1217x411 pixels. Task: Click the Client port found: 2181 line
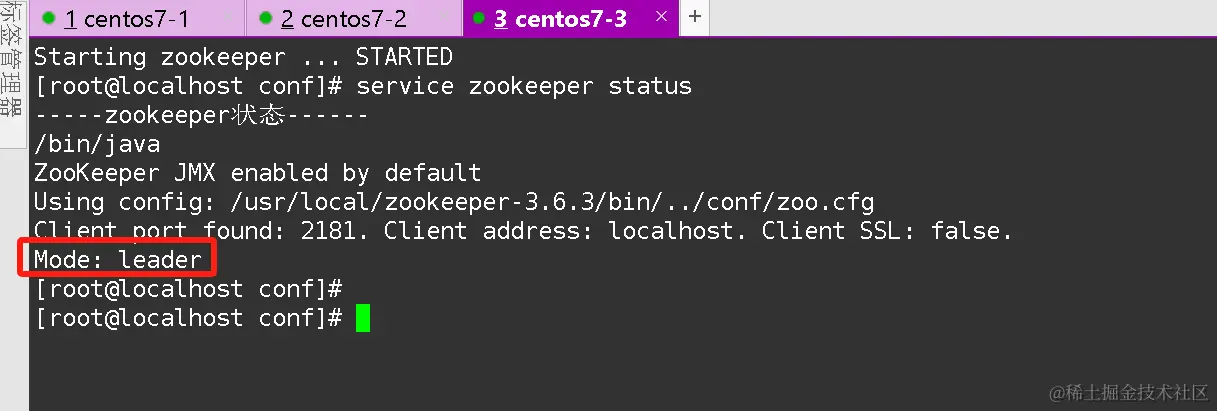click(523, 231)
